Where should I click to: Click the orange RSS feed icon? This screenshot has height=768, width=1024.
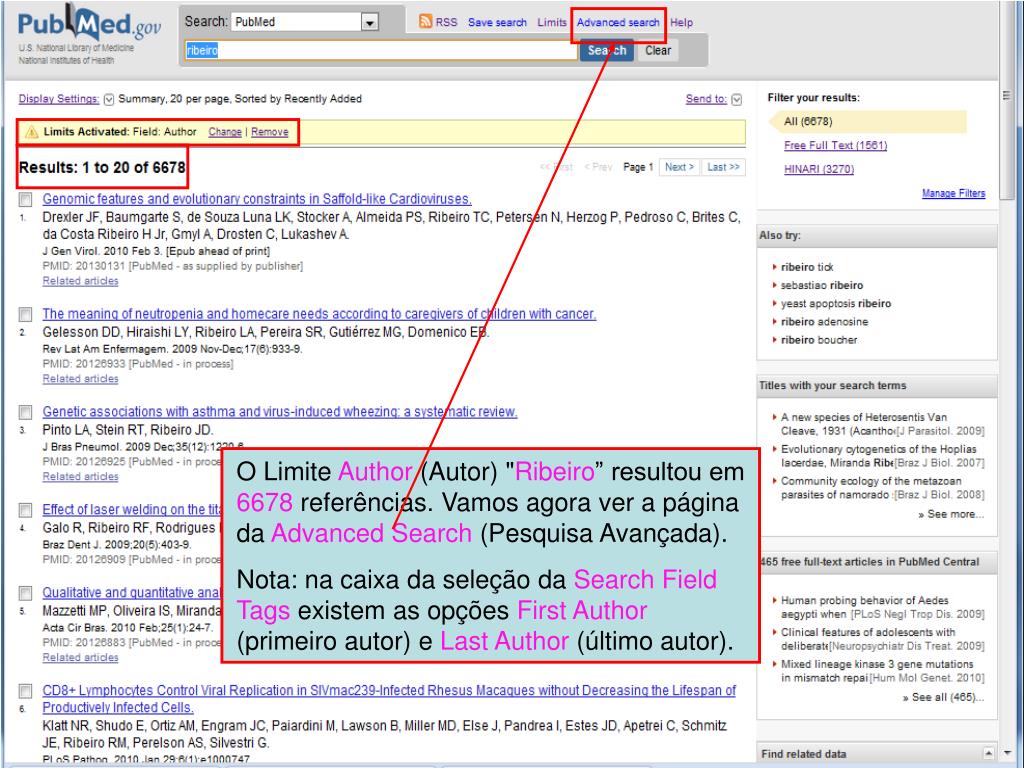[425, 22]
